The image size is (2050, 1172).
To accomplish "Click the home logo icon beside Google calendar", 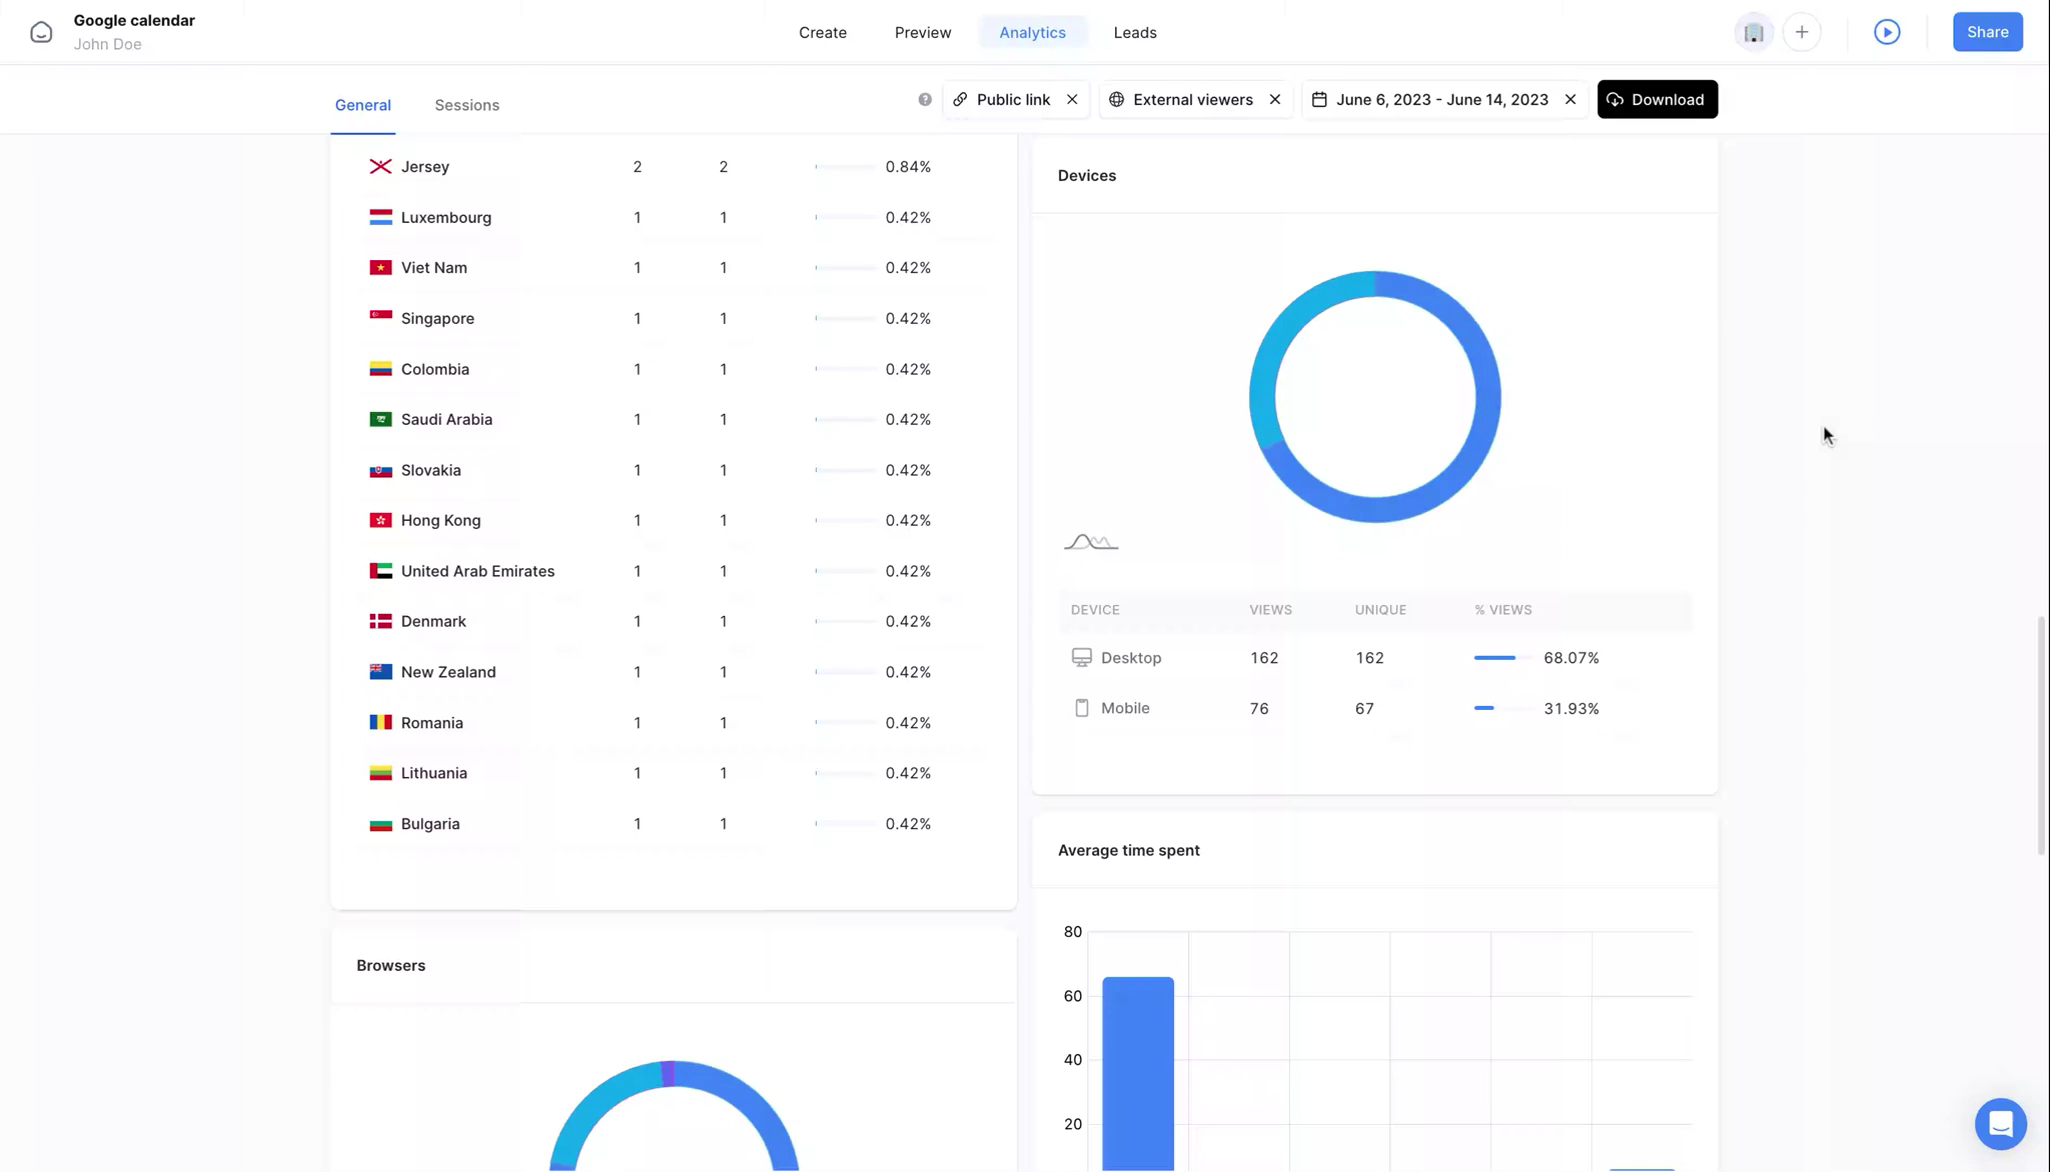I will (x=41, y=32).
